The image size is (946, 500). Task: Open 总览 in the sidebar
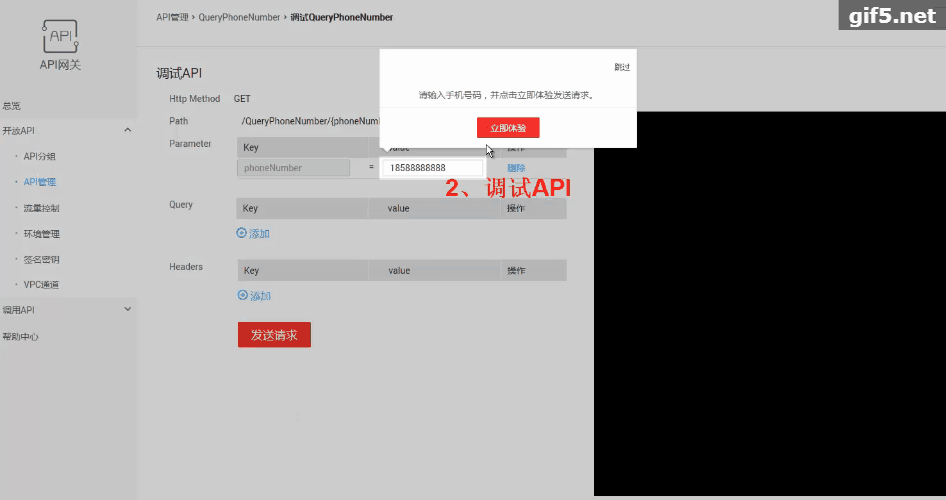[11, 106]
